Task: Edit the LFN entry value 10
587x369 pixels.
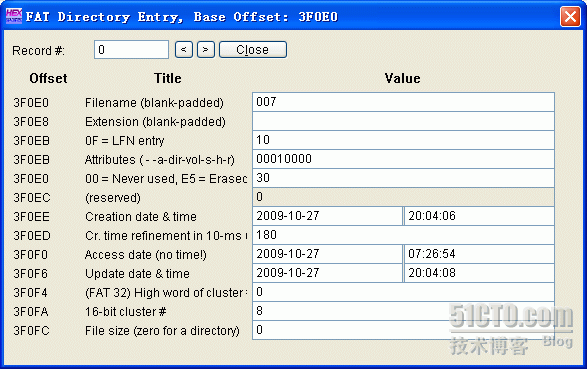Action: click(x=403, y=140)
